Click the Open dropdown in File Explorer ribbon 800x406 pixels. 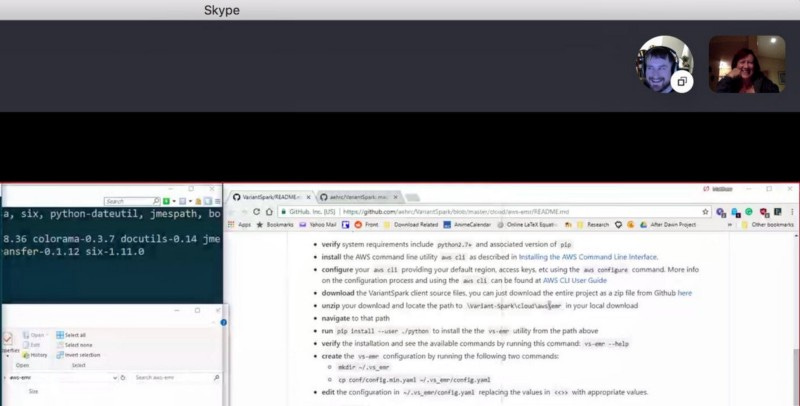(x=36, y=335)
